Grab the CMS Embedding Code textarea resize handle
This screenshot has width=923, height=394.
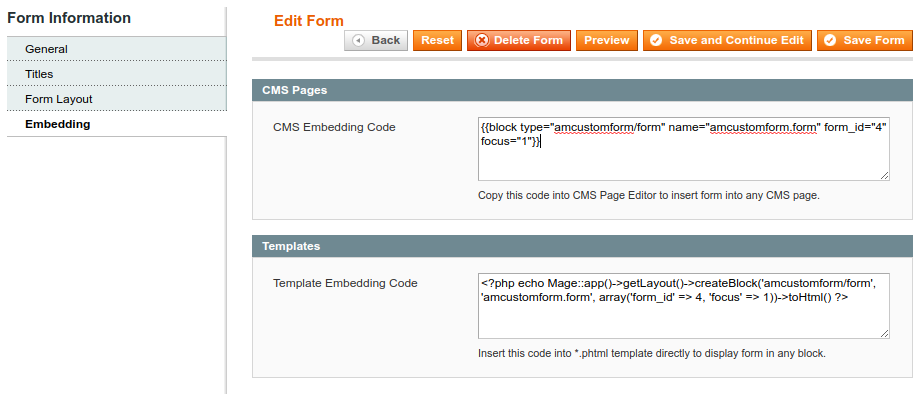(x=885, y=176)
